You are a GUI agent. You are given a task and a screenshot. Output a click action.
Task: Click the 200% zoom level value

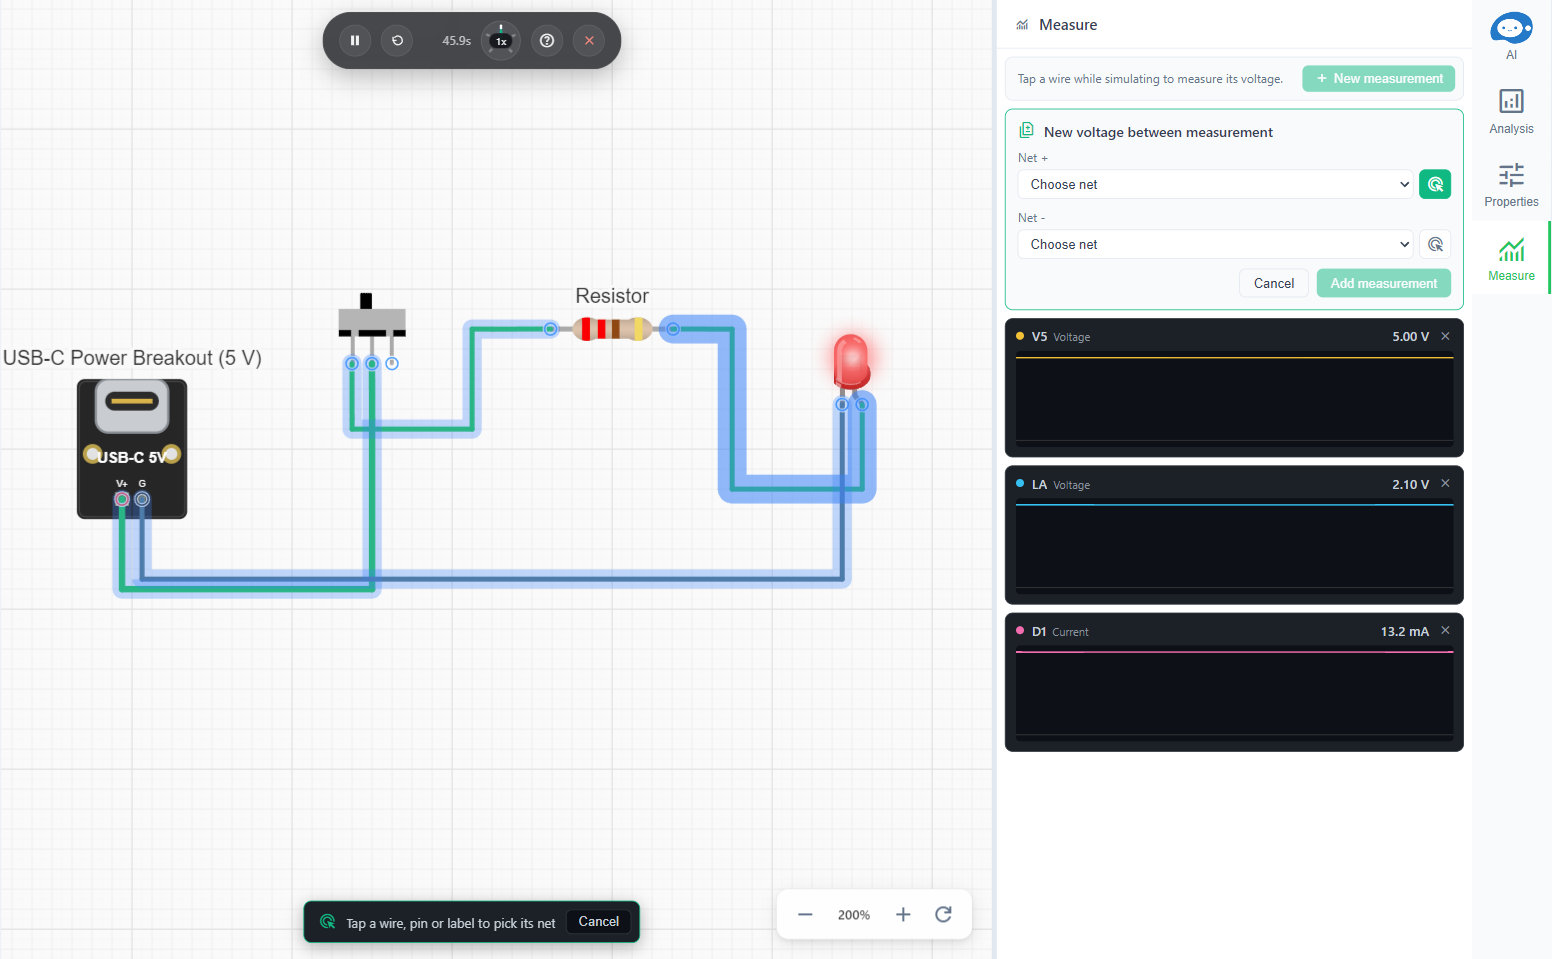point(854,915)
